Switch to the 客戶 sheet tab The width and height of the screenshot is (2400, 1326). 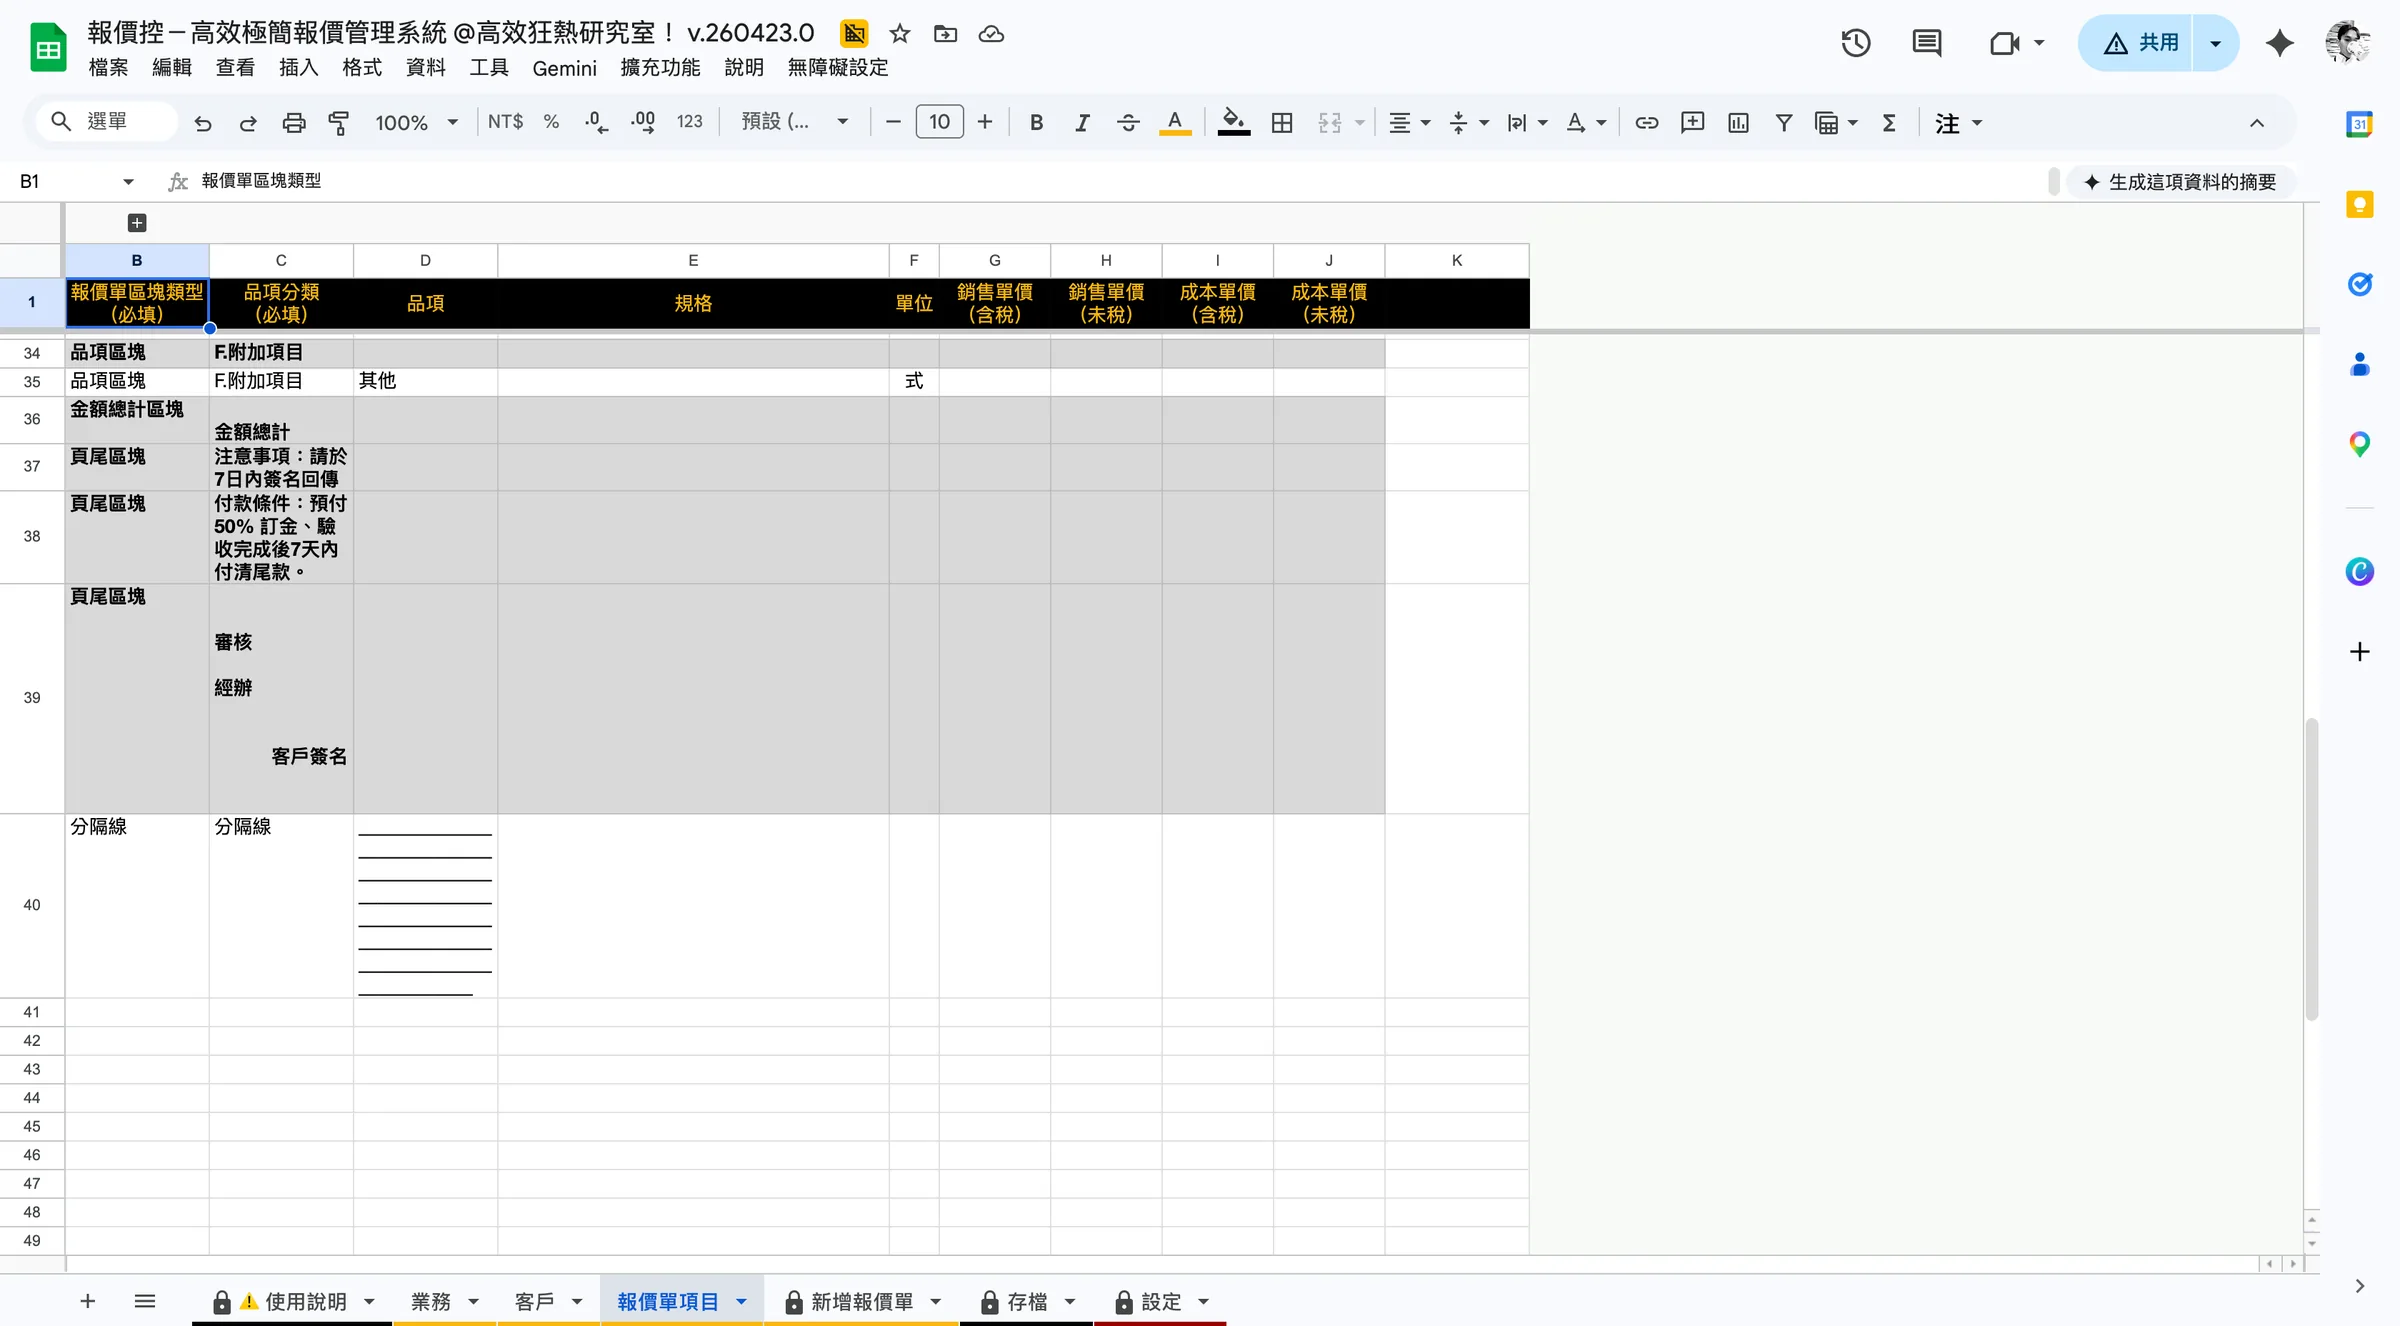tap(534, 1302)
